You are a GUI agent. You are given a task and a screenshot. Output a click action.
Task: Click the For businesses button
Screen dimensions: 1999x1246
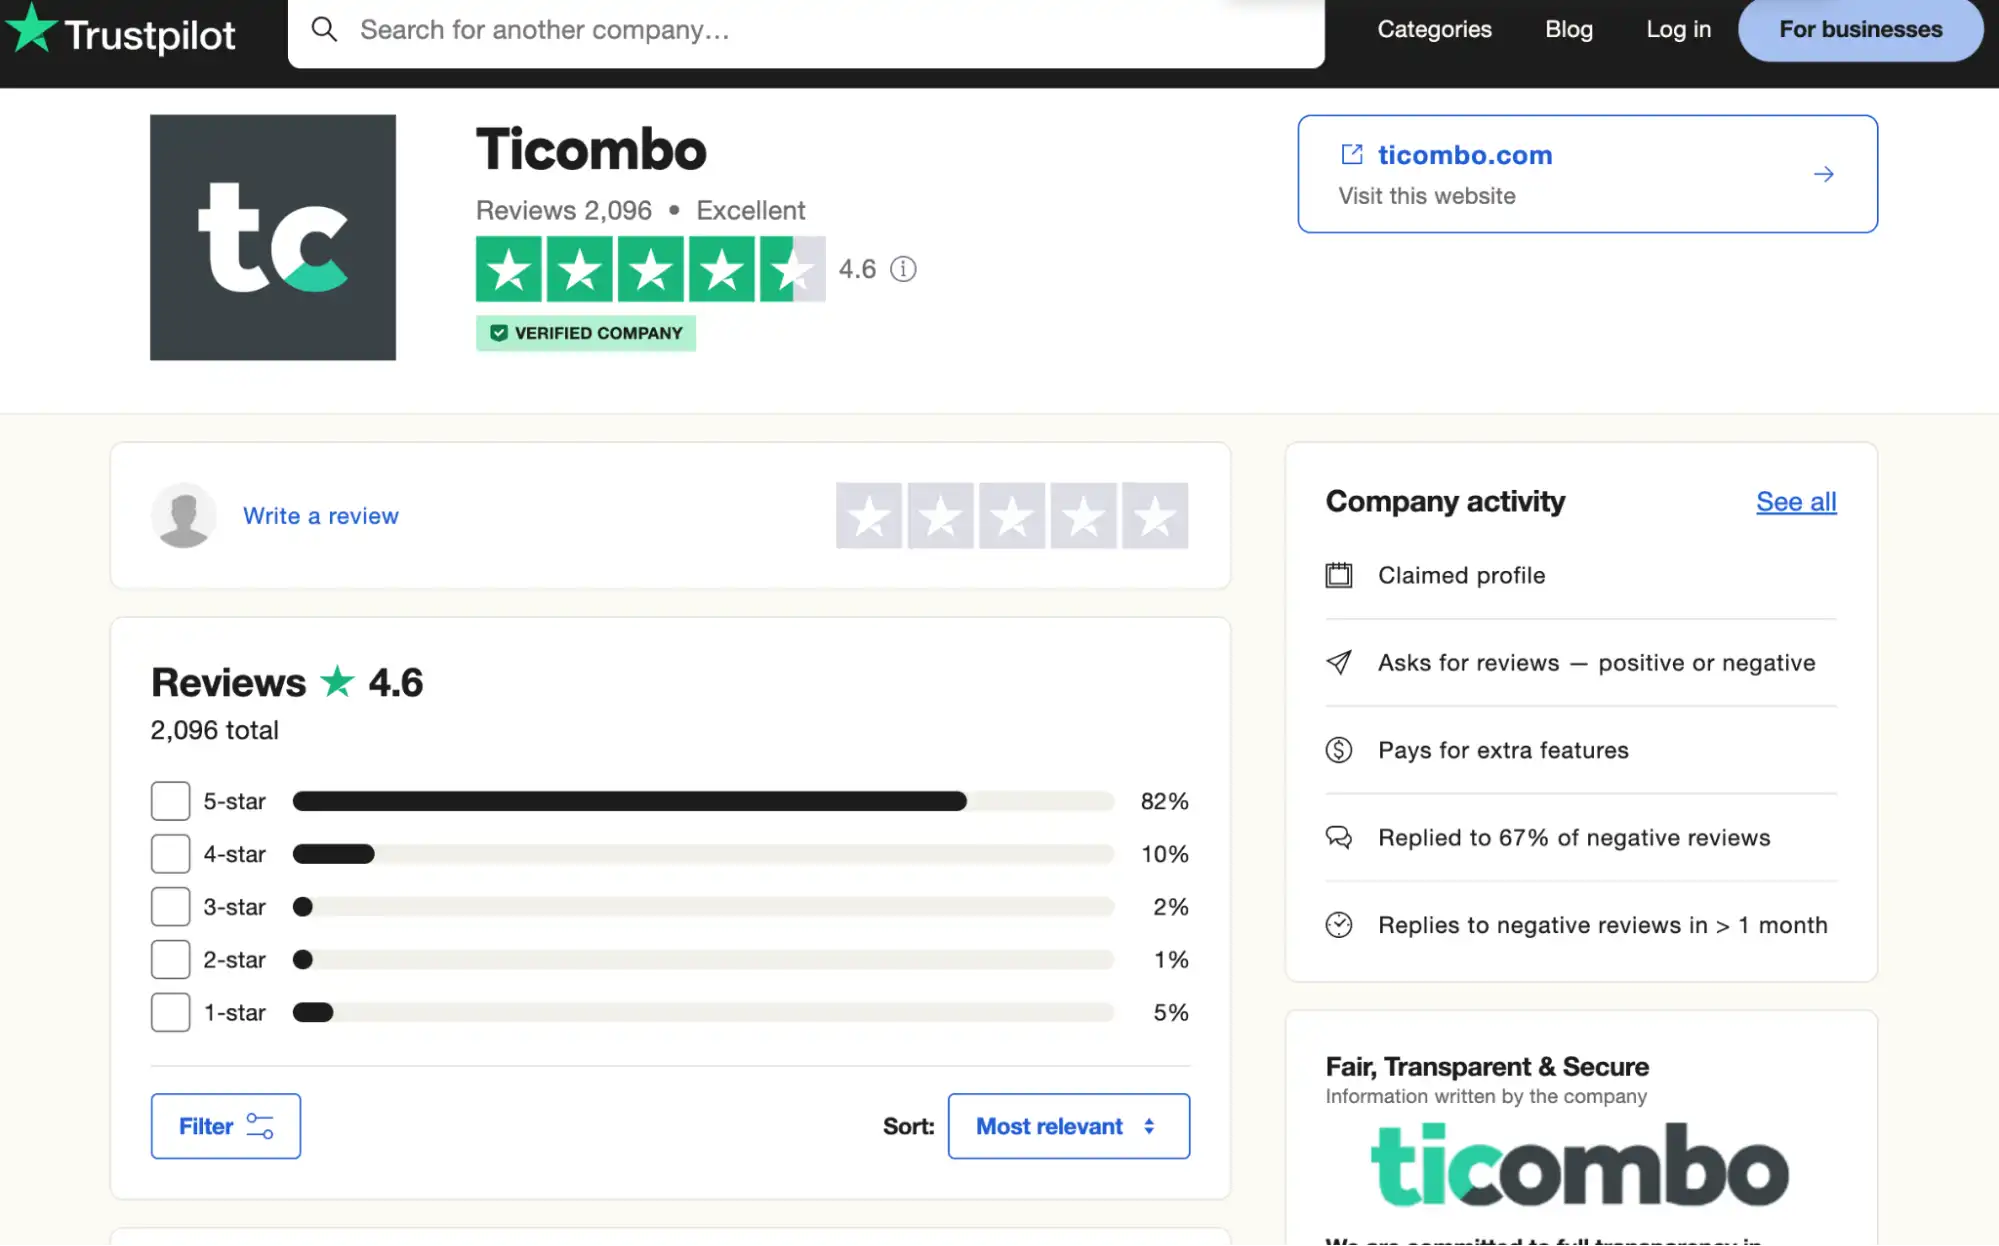point(1859,29)
